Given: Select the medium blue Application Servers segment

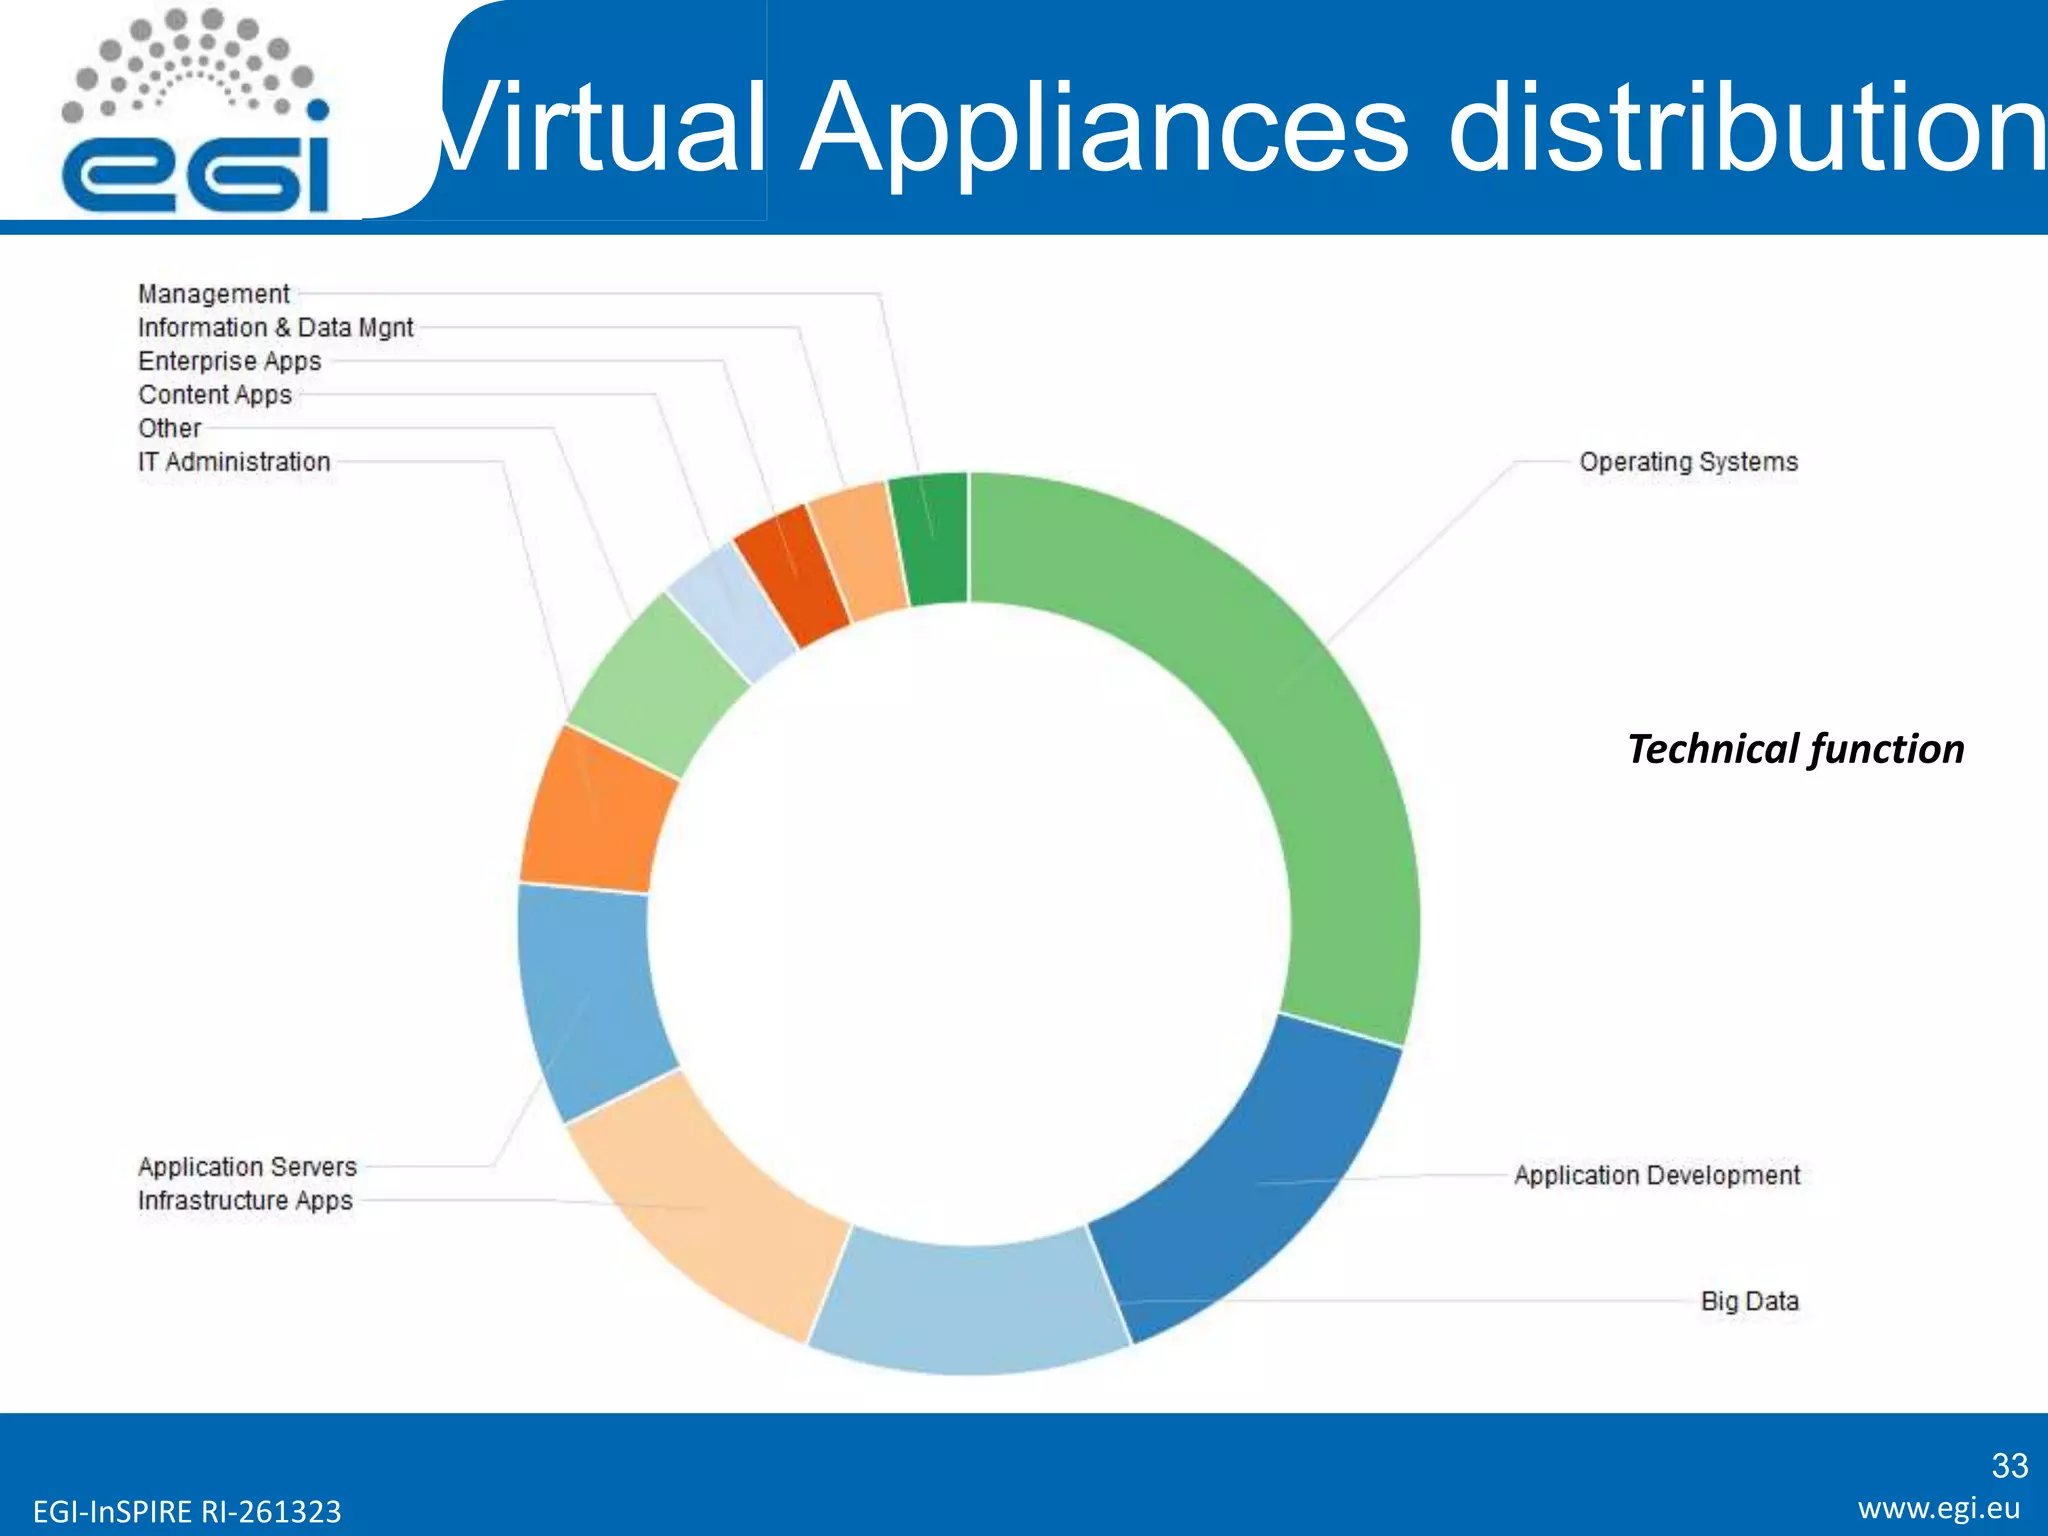Looking at the screenshot, I should pyautogui.click(x=590, y=1000).
